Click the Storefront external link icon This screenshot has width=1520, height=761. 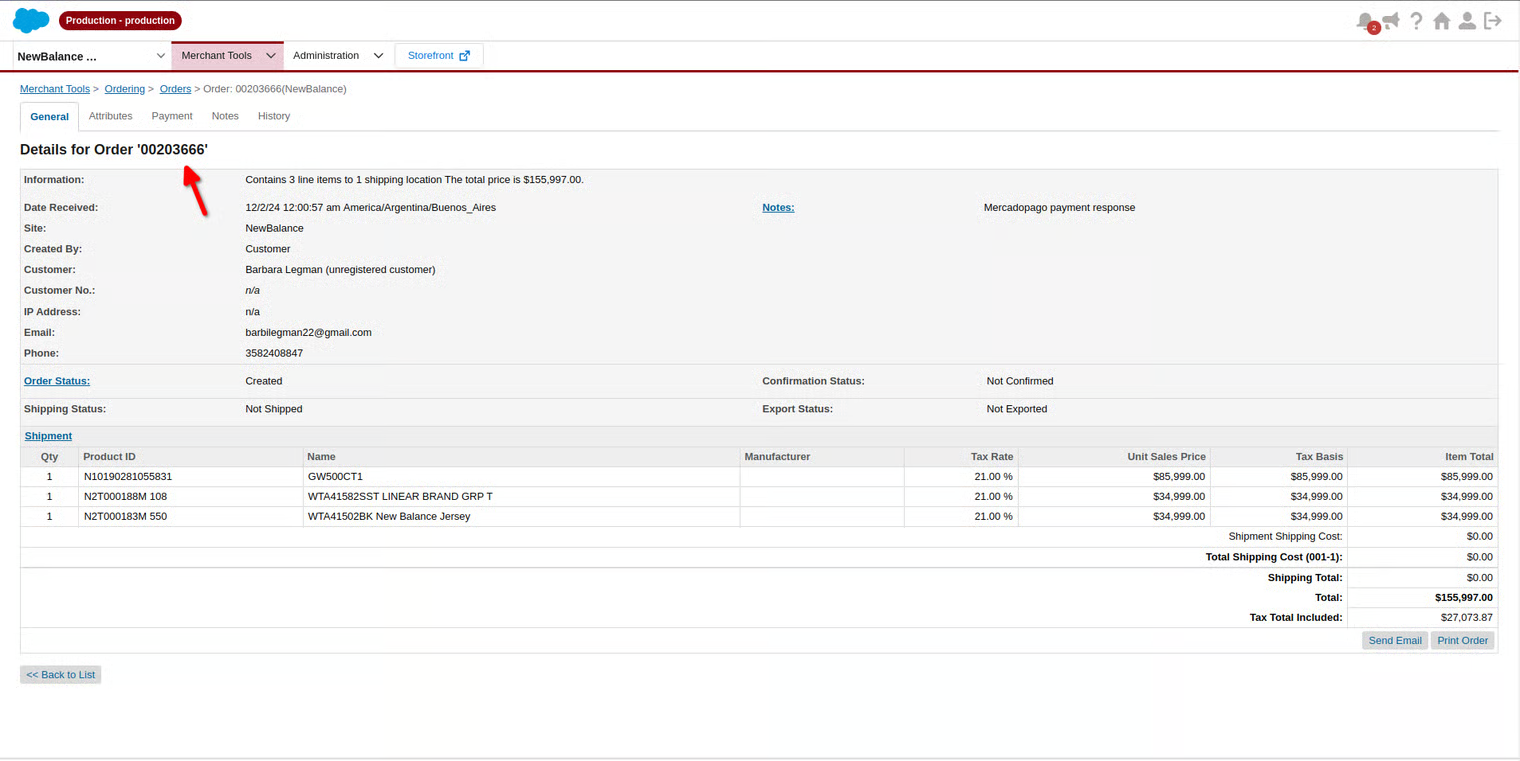point(464,56)
